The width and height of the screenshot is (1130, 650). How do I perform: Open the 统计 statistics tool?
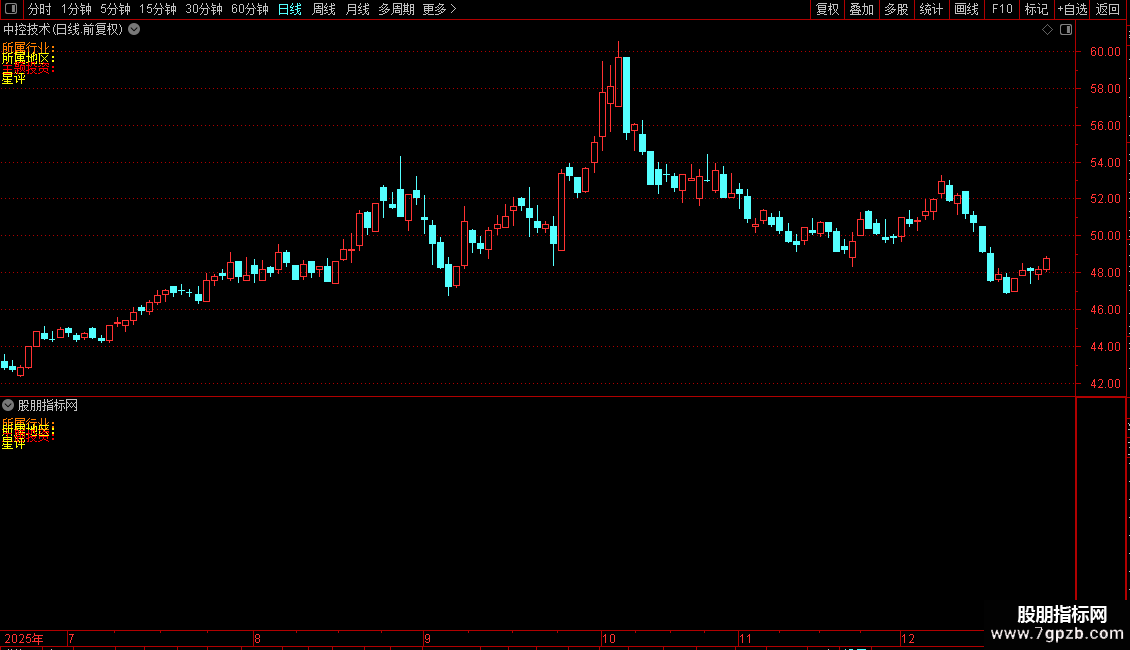[931, 9]
